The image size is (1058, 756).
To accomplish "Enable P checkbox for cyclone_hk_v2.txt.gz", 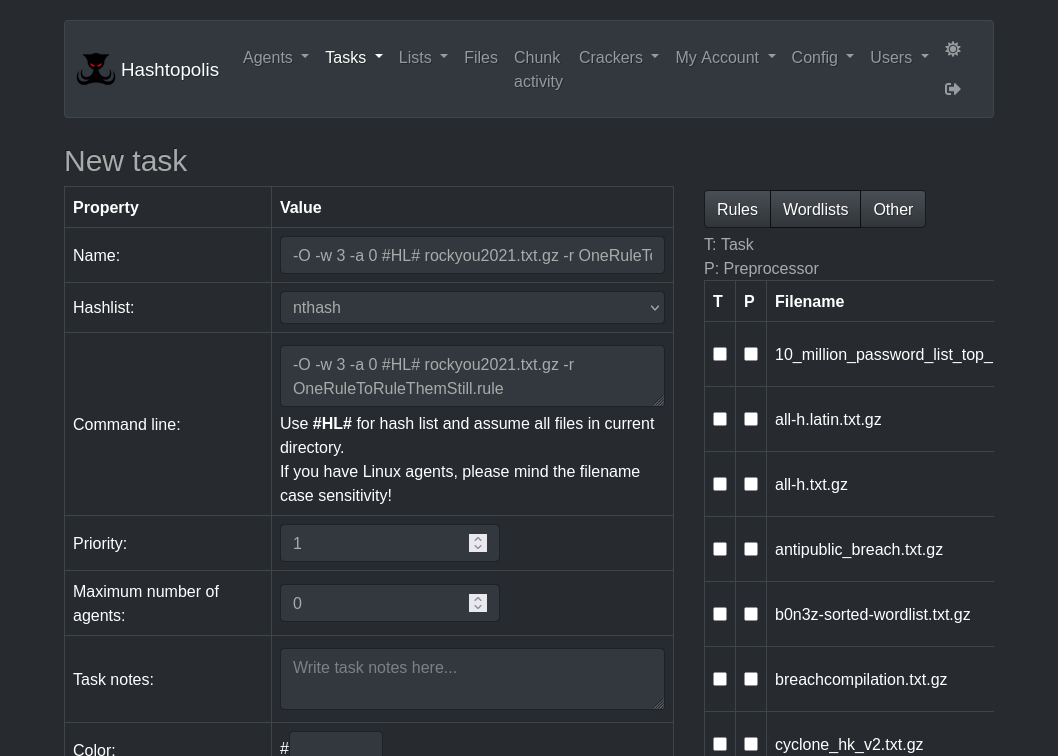I will coord(751,743).
